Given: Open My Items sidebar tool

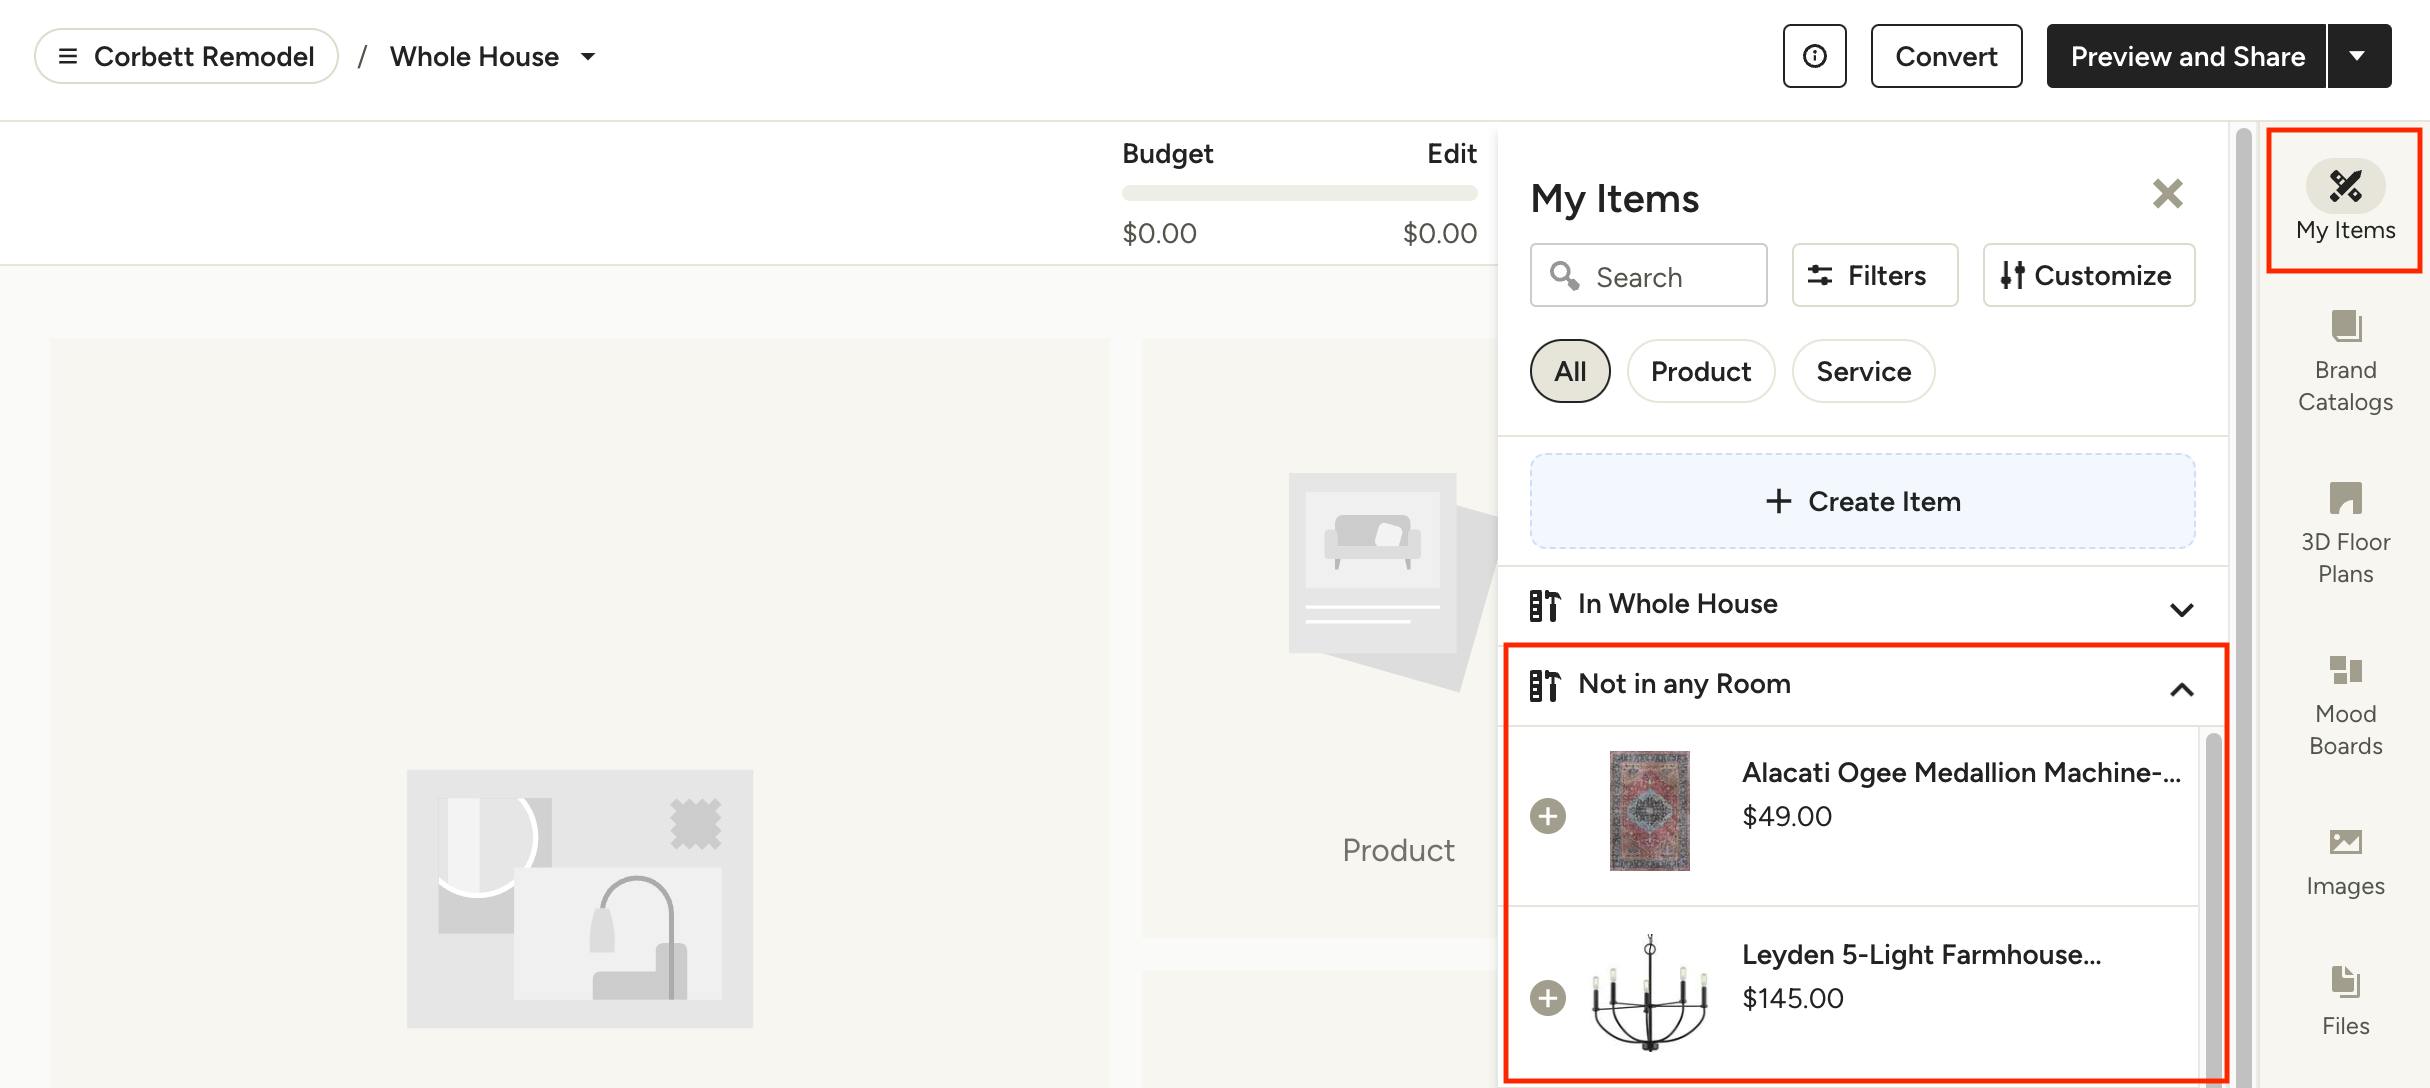Looking at the screenshot, I should pyautogui.click(x=2345, y=201).
